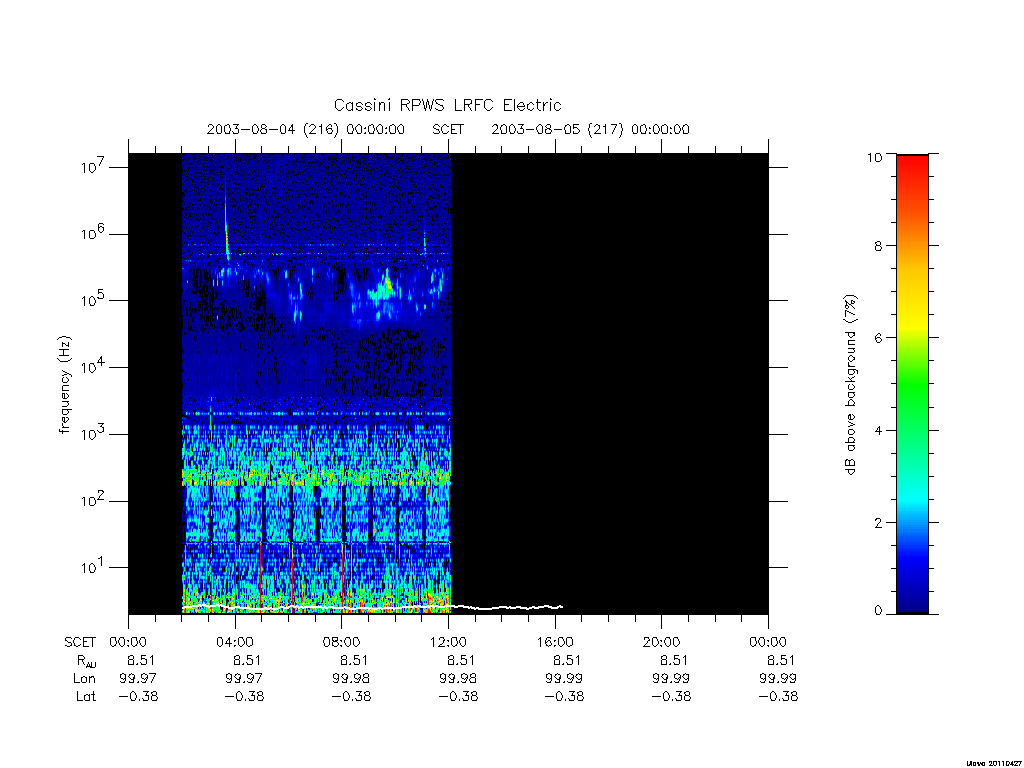Click the latitude value '-0.38' under 16:00
This screenshot has height=768, width=1024.
tap(564, 697)
